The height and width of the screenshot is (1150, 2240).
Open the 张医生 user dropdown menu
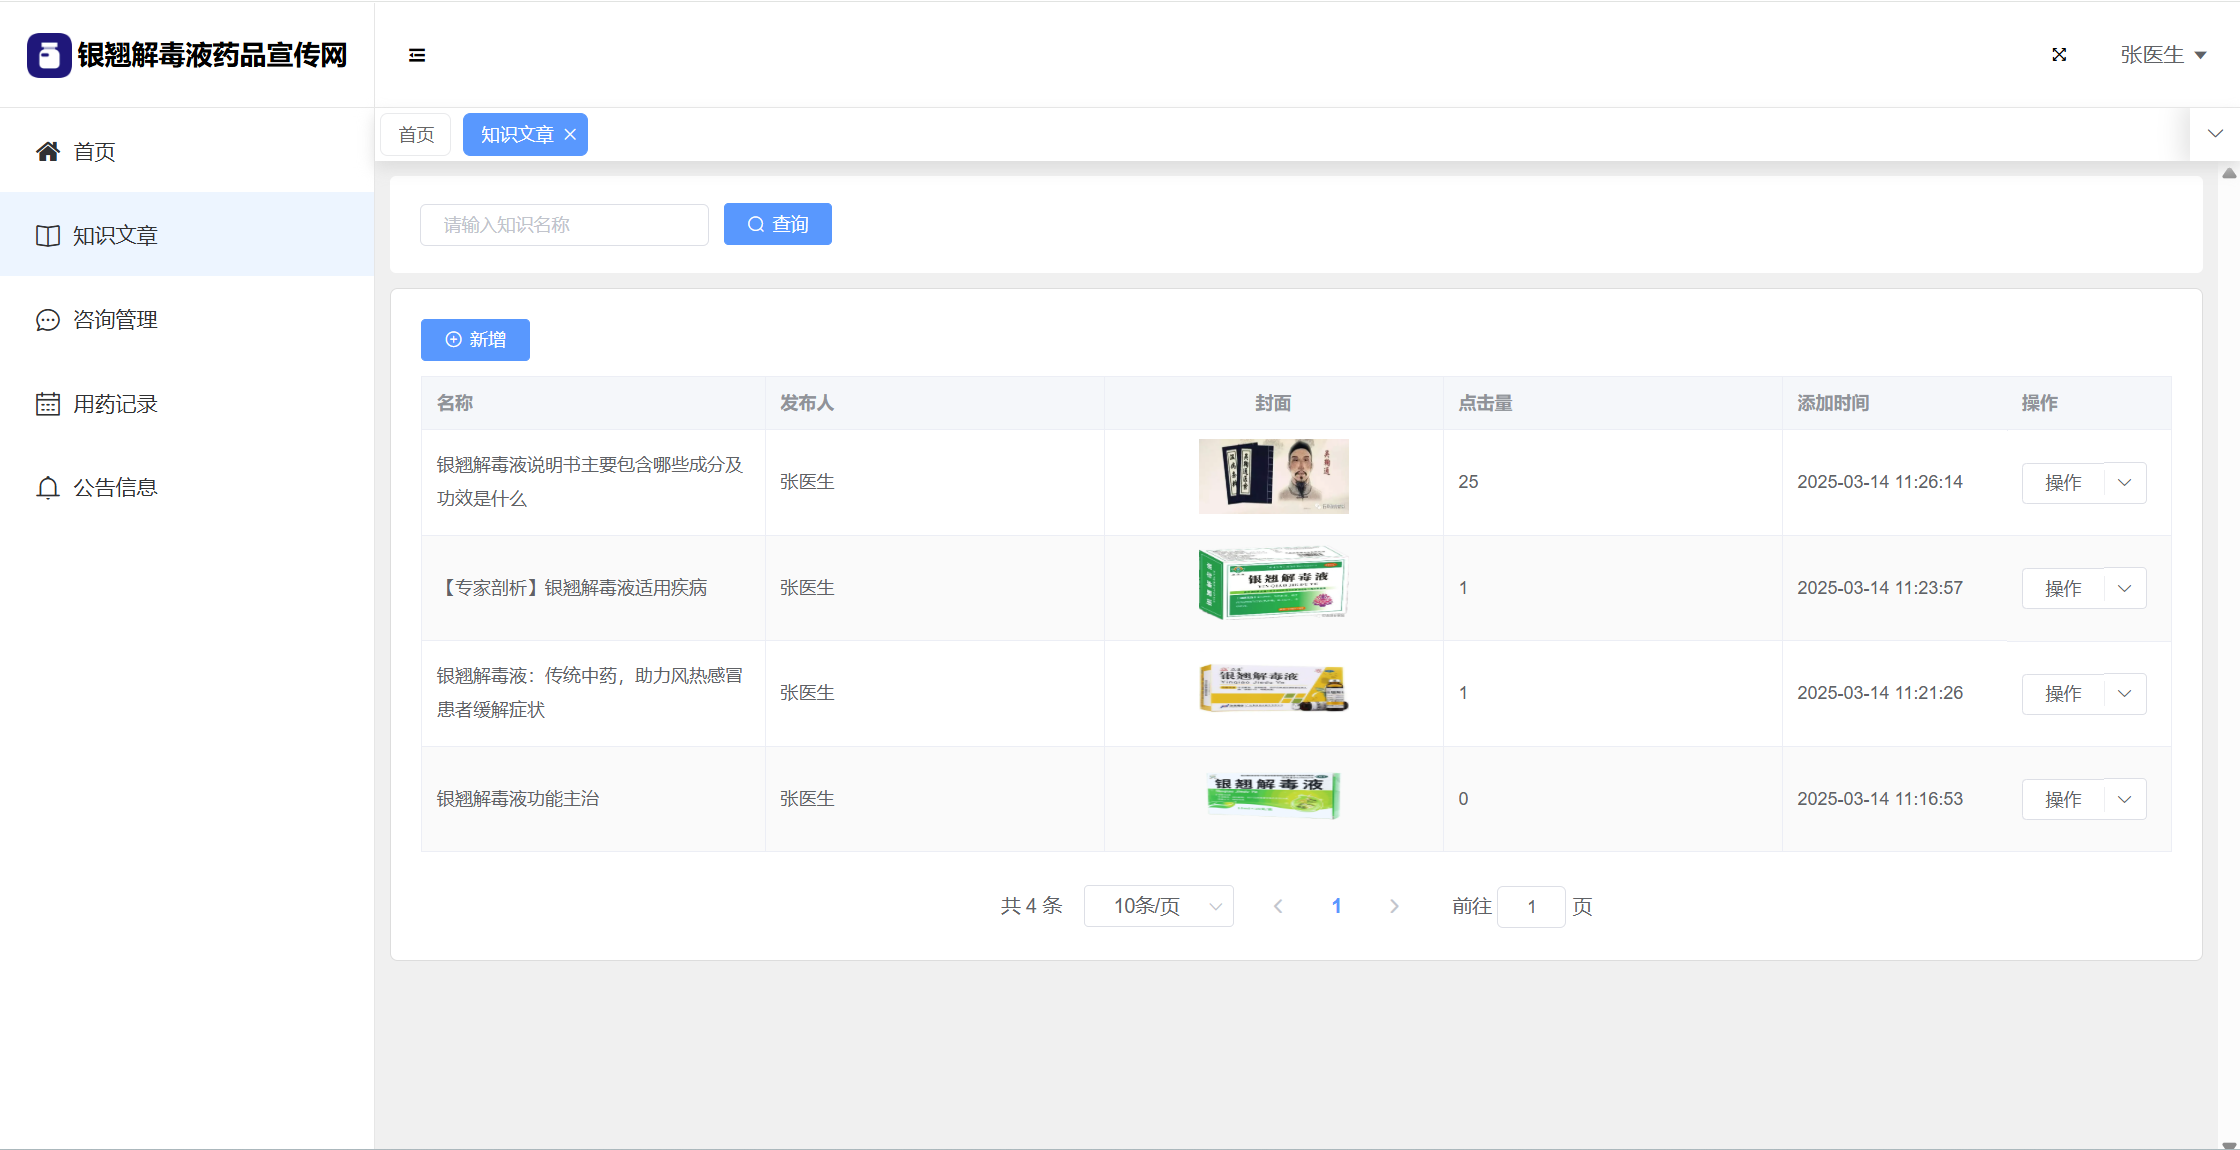[x=2162, y=55]
